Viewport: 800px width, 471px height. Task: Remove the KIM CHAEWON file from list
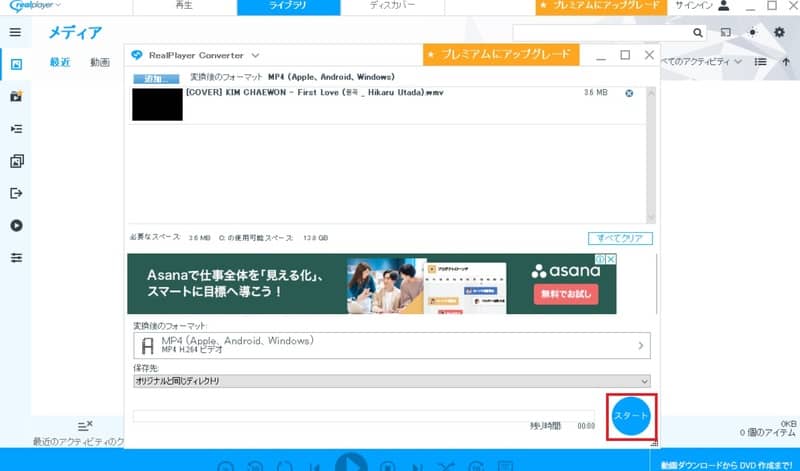pos(629,93)
